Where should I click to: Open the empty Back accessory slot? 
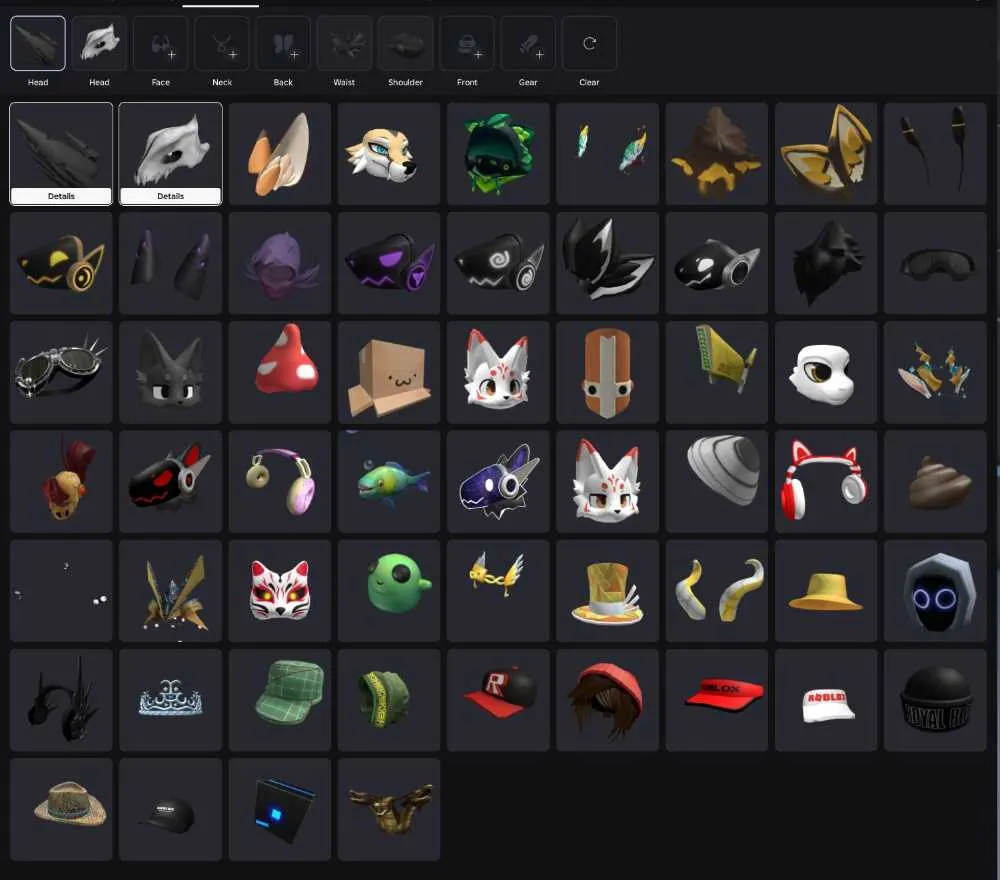283,43
